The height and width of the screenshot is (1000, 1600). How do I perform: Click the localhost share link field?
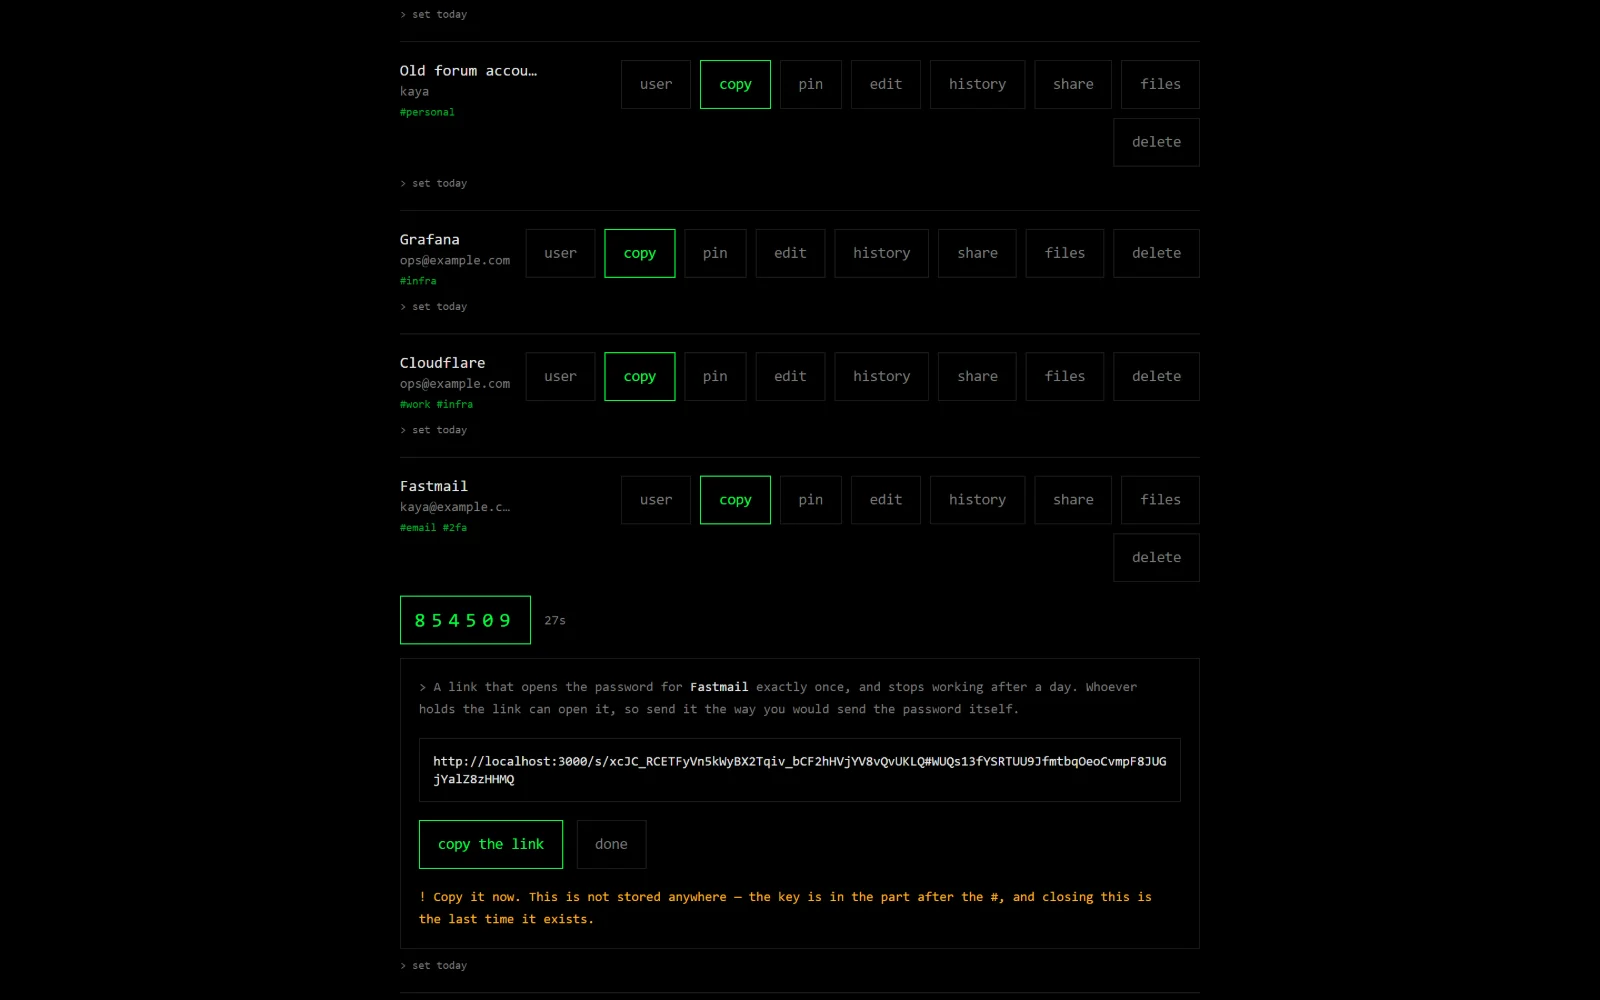800,770
